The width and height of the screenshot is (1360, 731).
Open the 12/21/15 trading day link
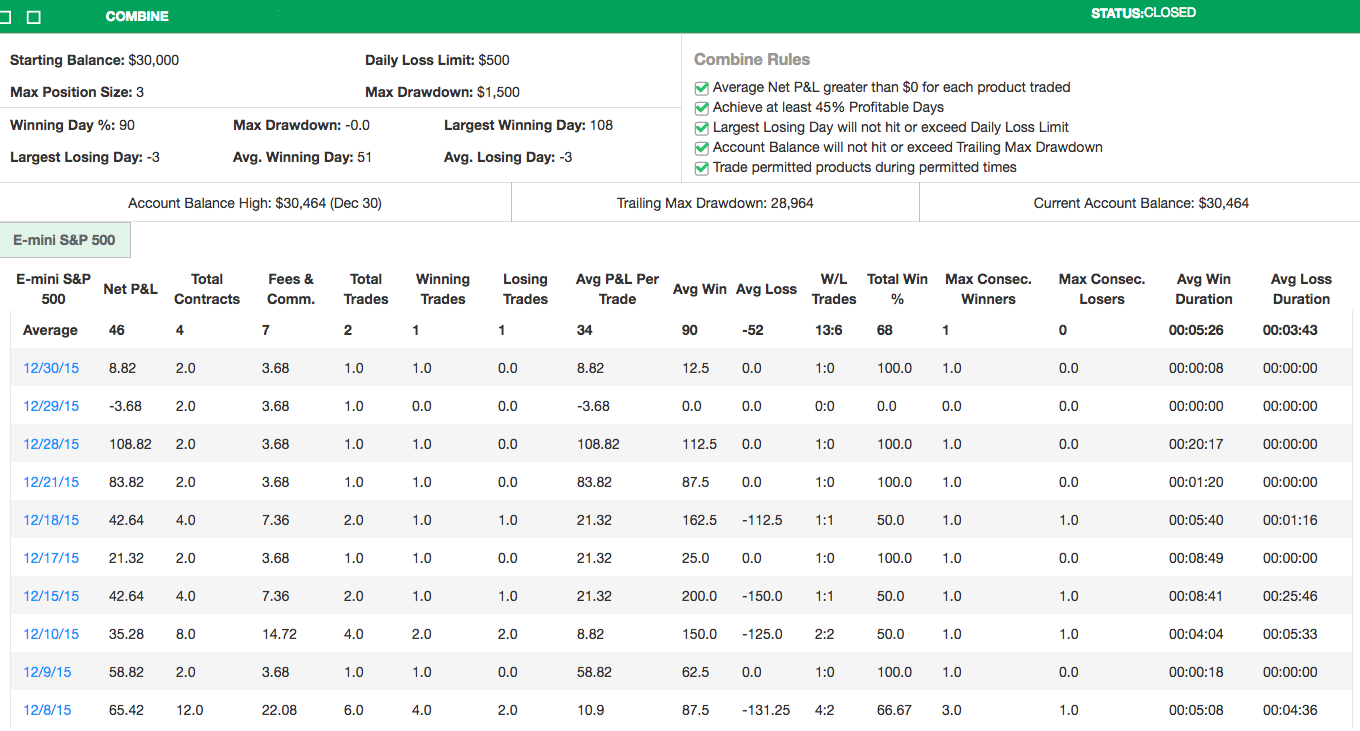tap(51, 482)
